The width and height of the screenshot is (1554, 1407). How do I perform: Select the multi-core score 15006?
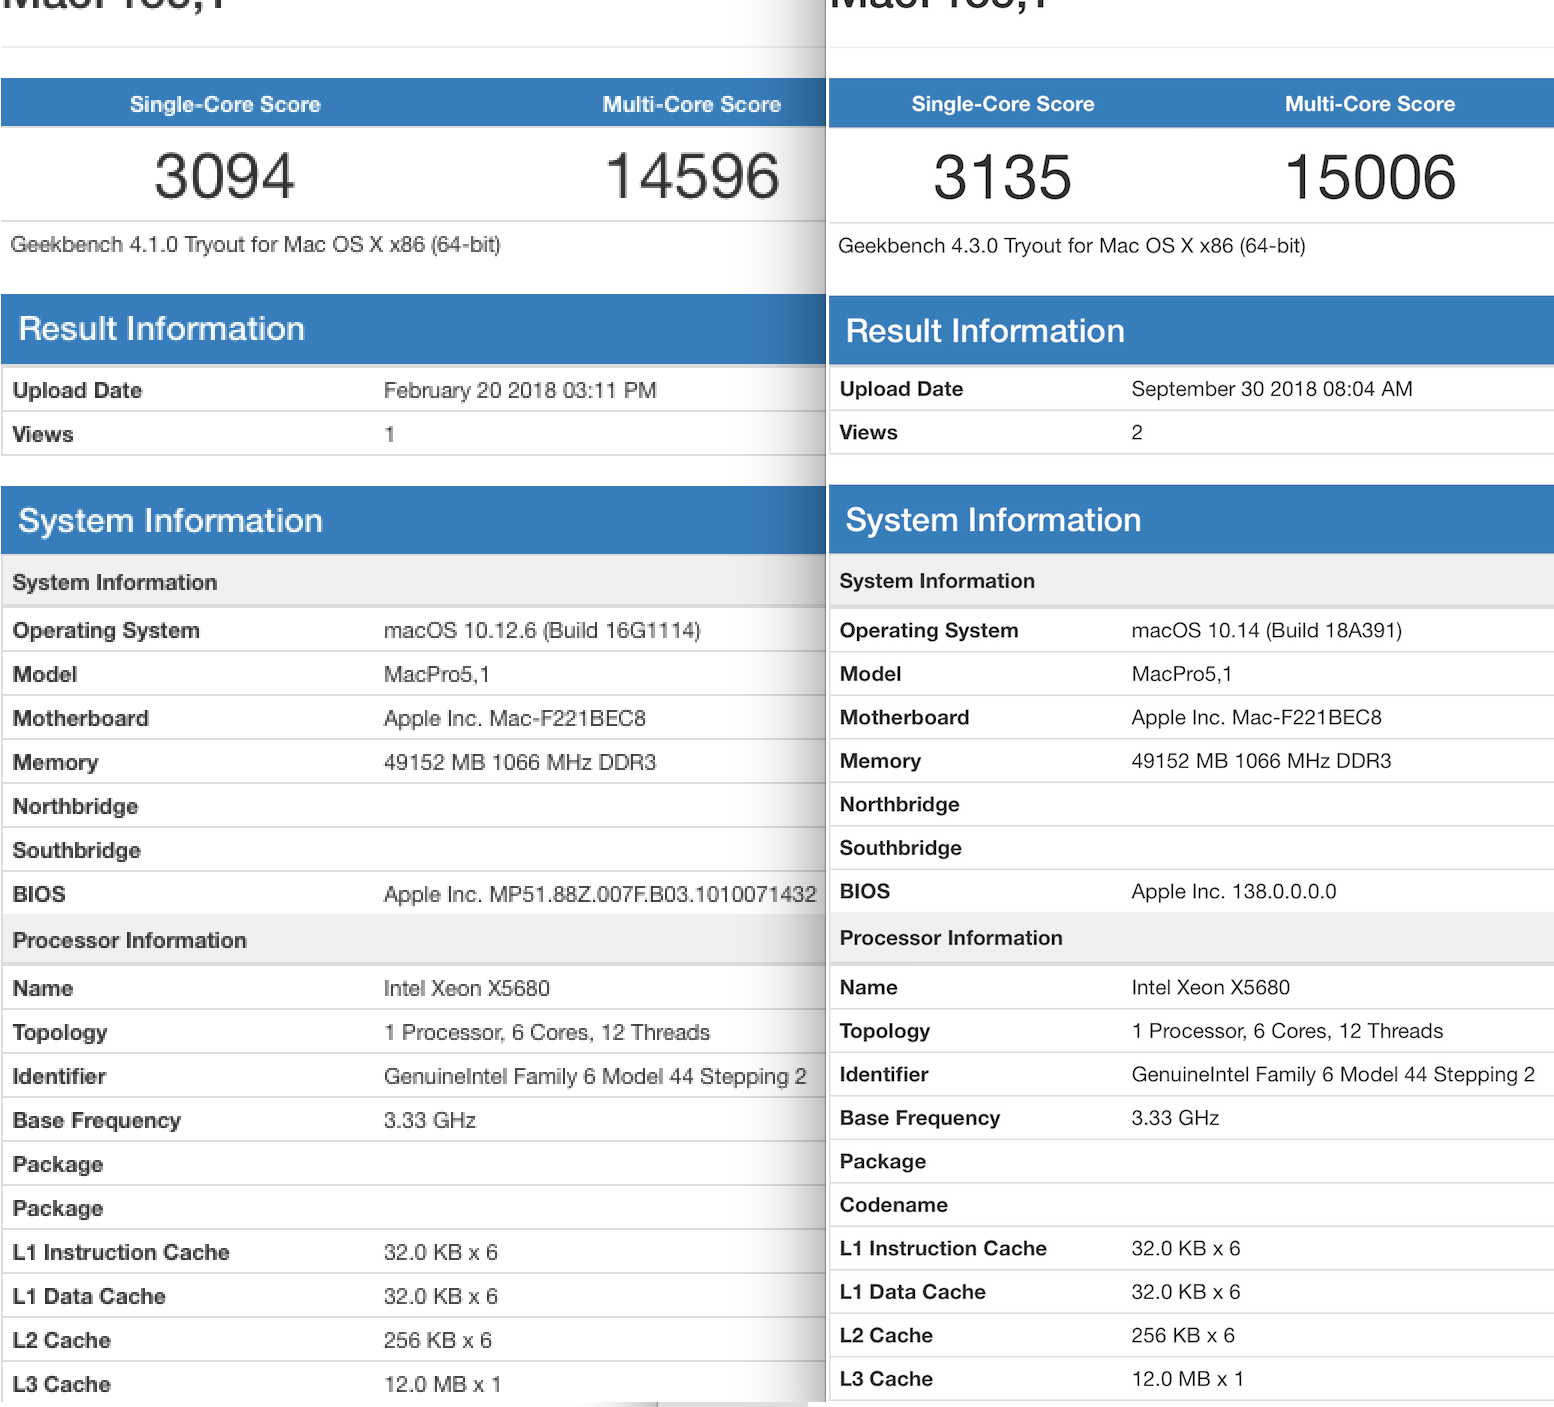pyautogui.click(x=1370, y=178)
